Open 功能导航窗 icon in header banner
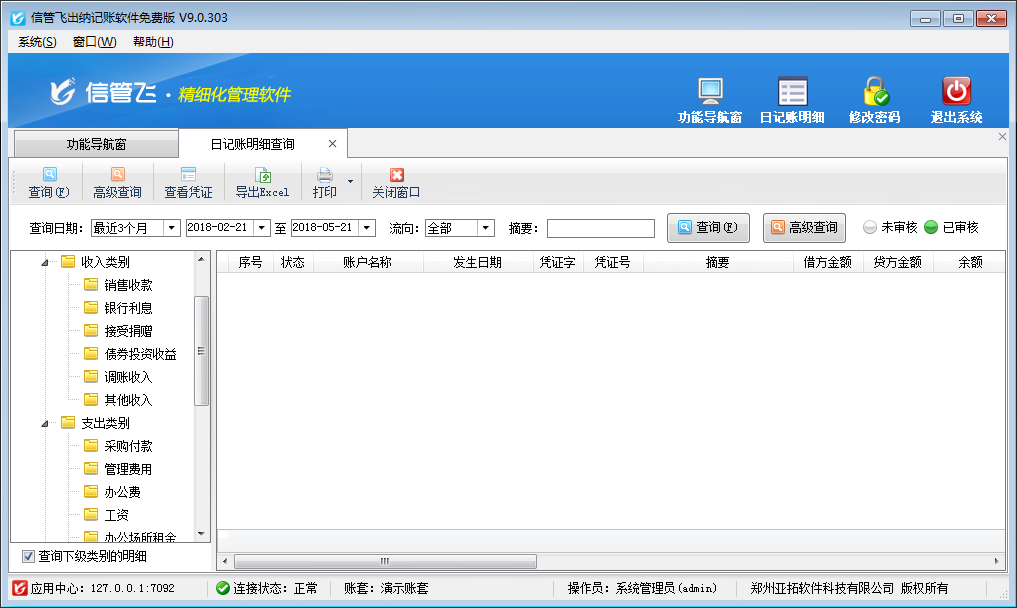The width and height of the screenshot is (1017, 608). (x=710, y=92)
